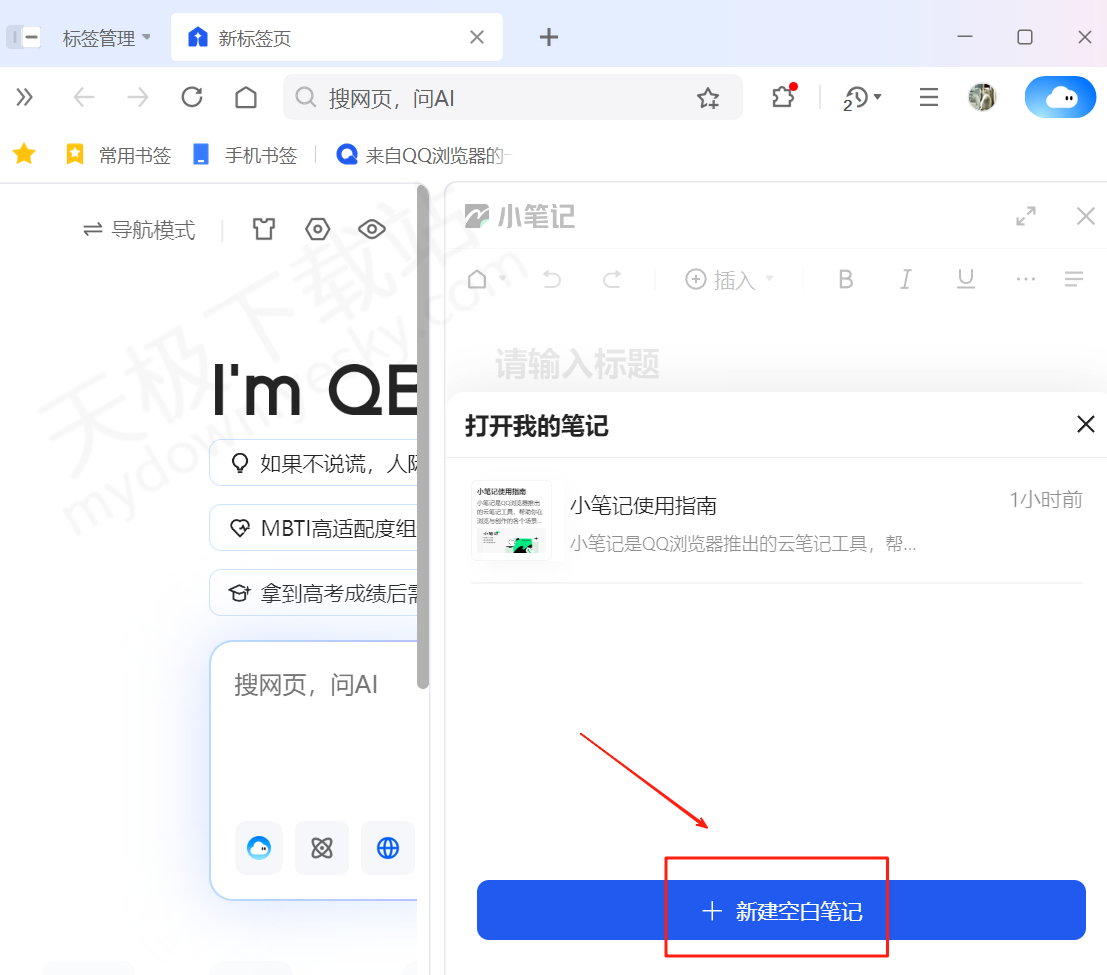Open the 来自QQ浏览器的 bookmark folder
The width and height of the screenshot is (1107, 975).
point(422,155)
